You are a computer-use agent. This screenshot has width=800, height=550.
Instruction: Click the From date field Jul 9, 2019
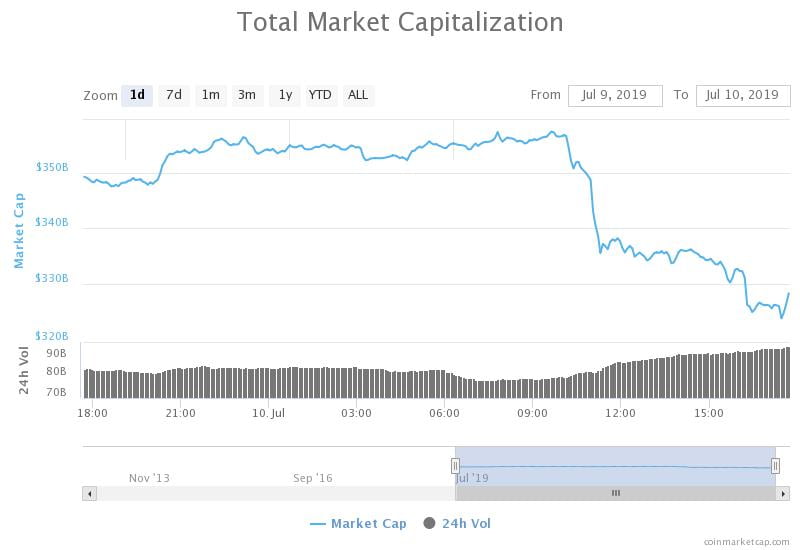(615, 95)
